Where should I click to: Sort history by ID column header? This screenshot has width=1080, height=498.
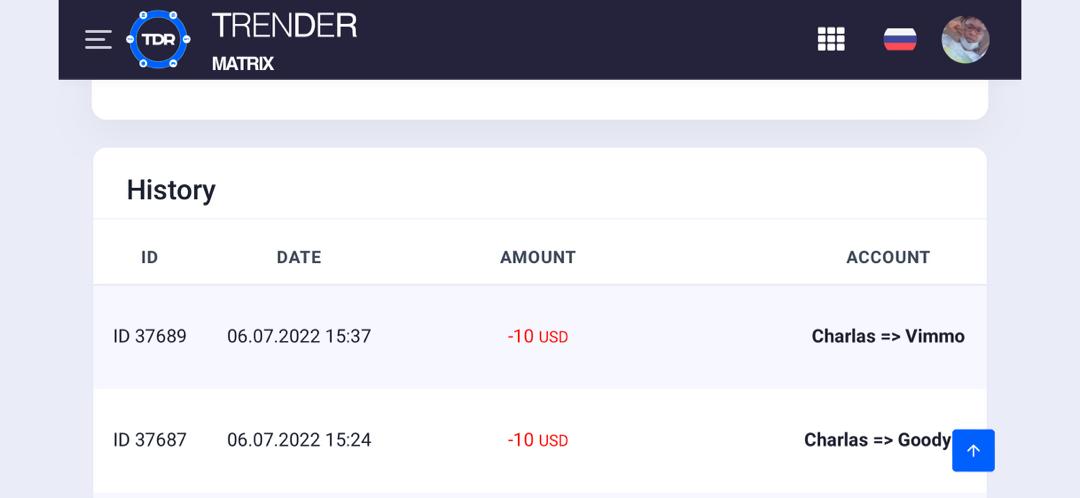tap(149, 258)
